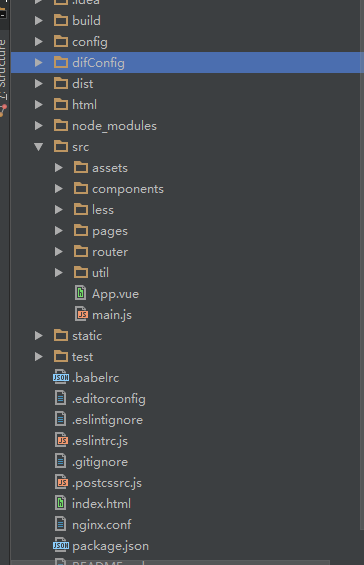Image resolution: width=364 pixels, height=565 pixels.
Task: Click the less folder icon
Action: pos(81,209)
